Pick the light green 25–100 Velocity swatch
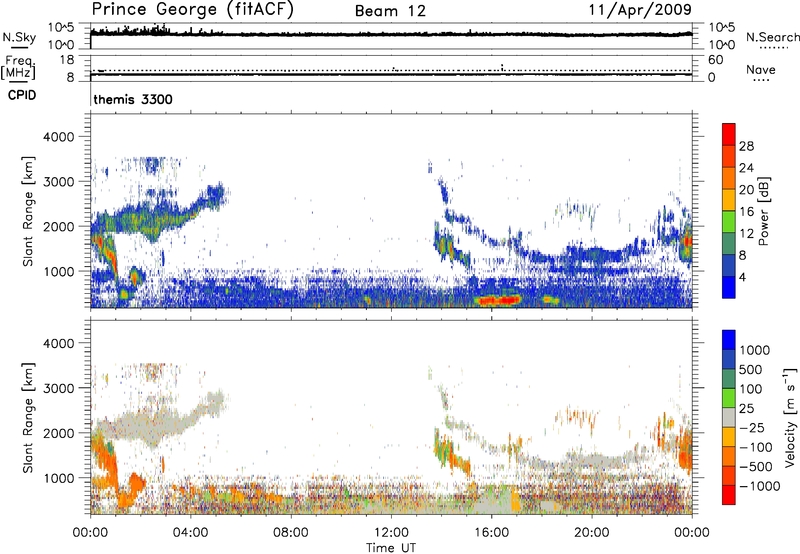This screenshot has height=554, width=800. (x=729, y=398)
